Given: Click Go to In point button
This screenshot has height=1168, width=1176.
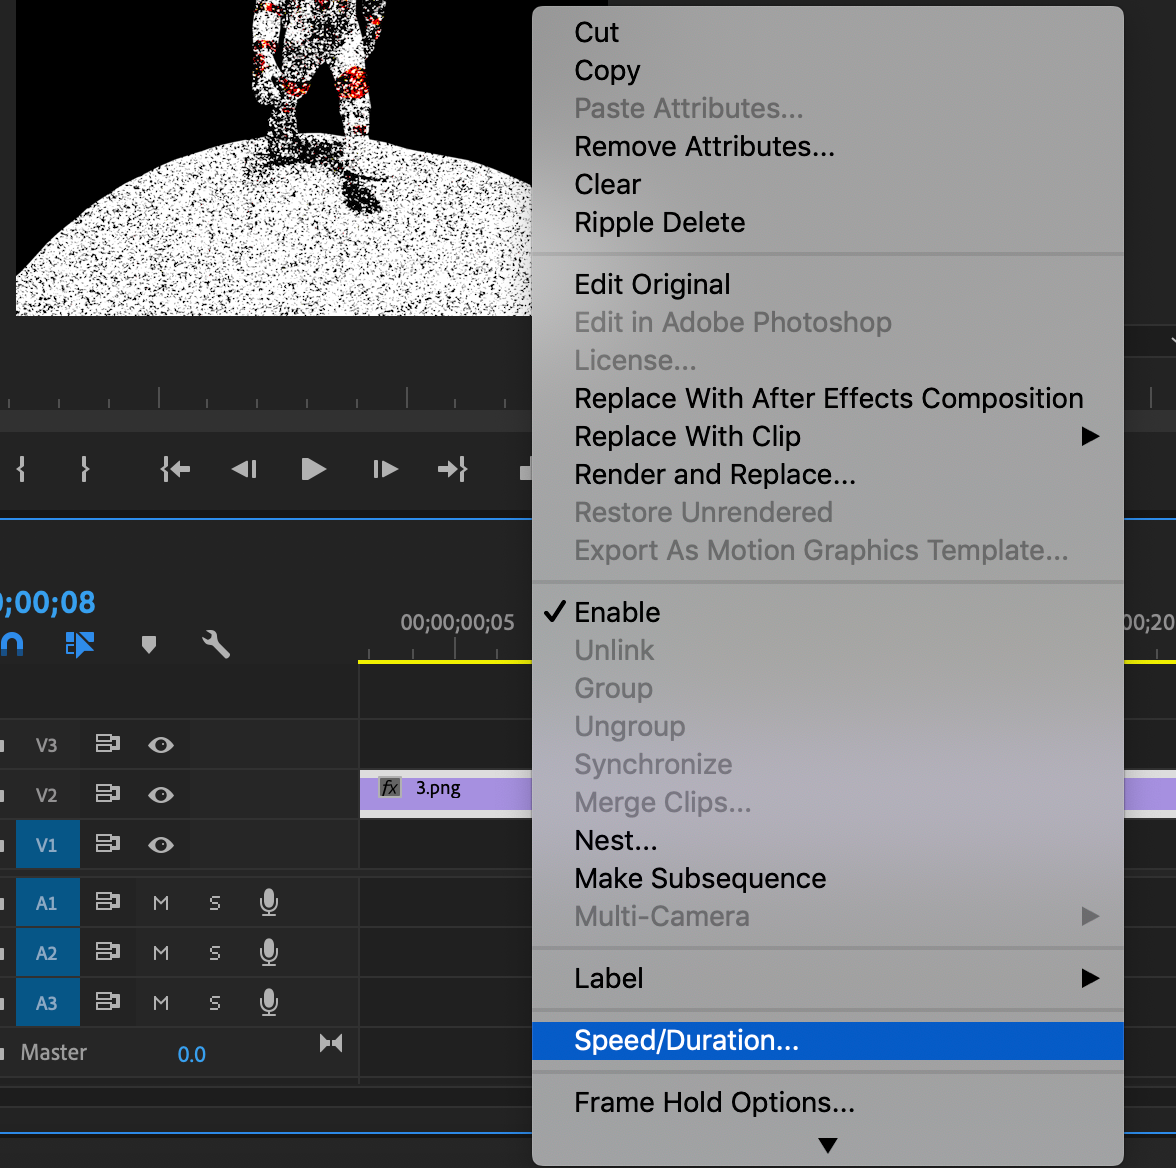Looking at the screenshot, I should tap(175, 470).
